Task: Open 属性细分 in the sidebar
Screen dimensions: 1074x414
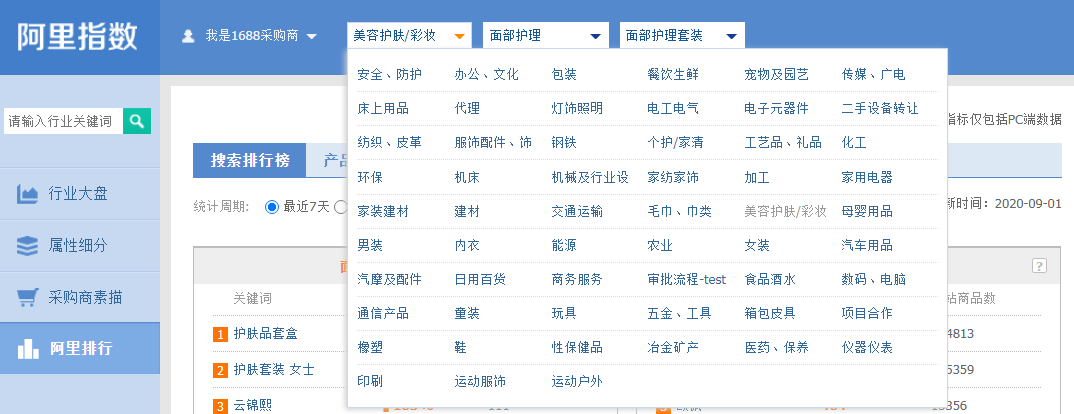Action: point(79,245)
